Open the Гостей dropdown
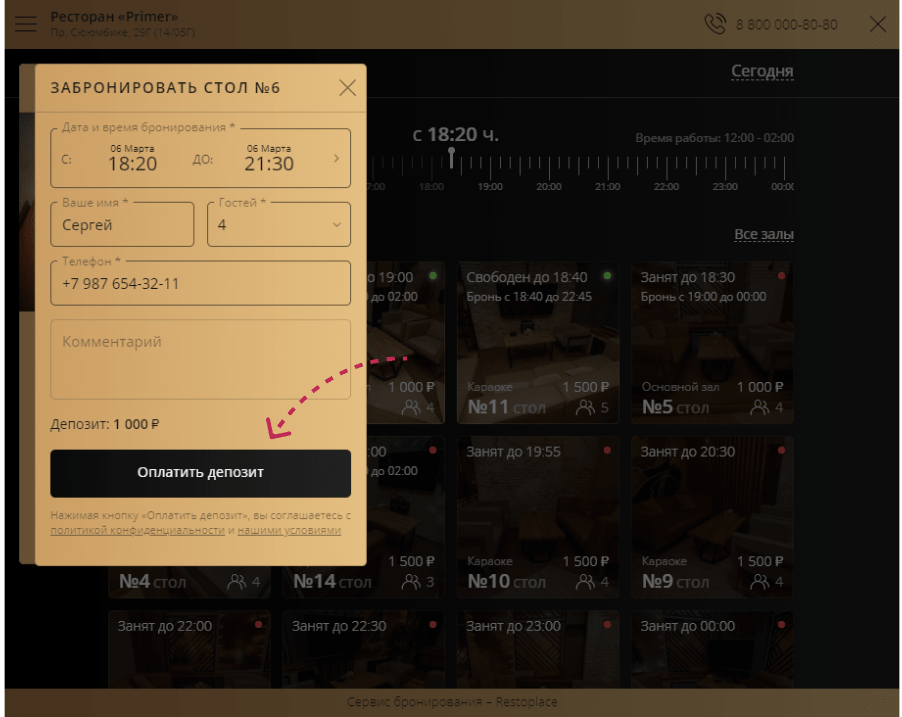 coord(279,224)
